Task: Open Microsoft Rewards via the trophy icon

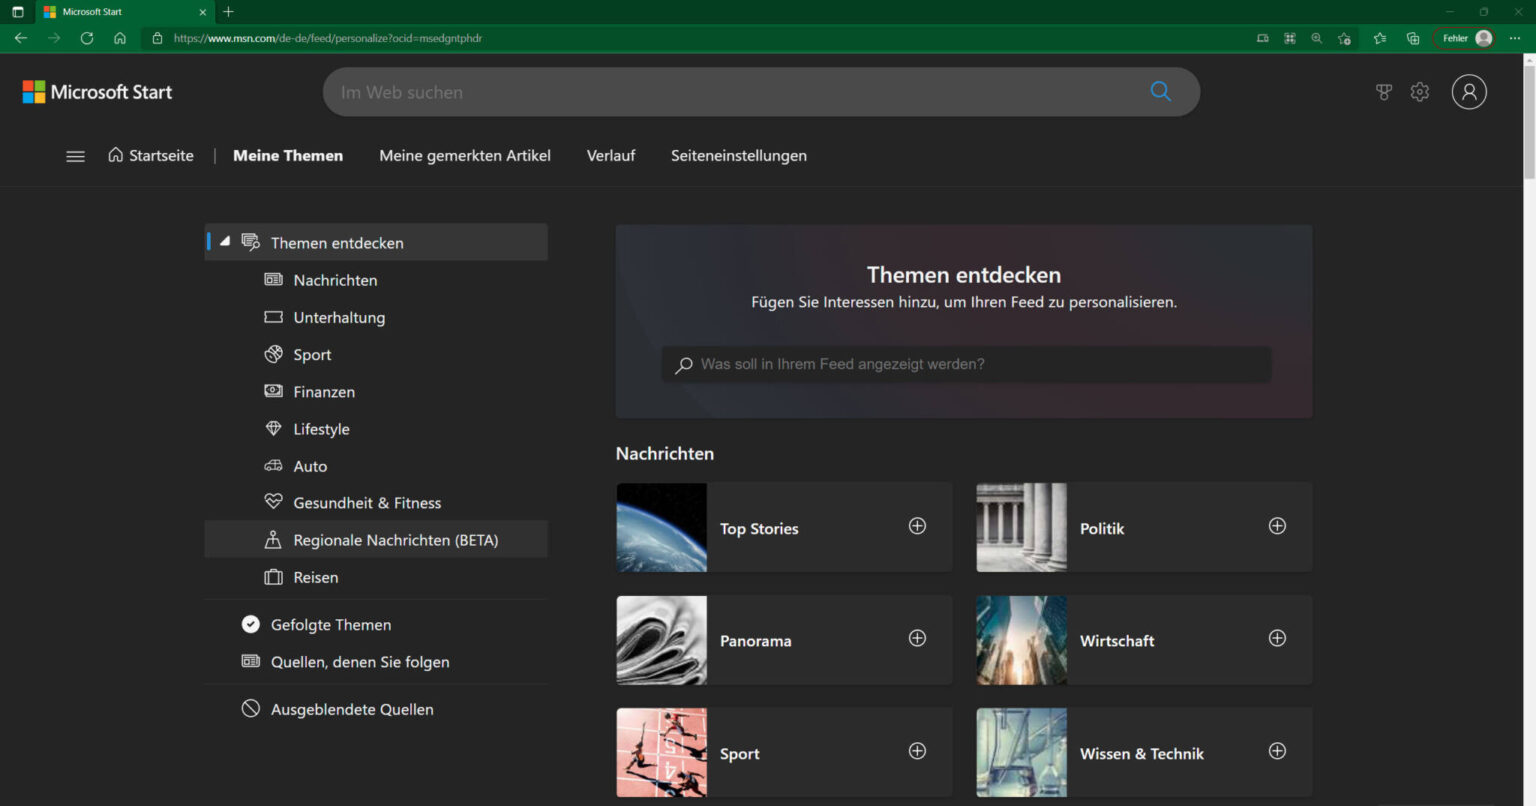Action: 1383,91
